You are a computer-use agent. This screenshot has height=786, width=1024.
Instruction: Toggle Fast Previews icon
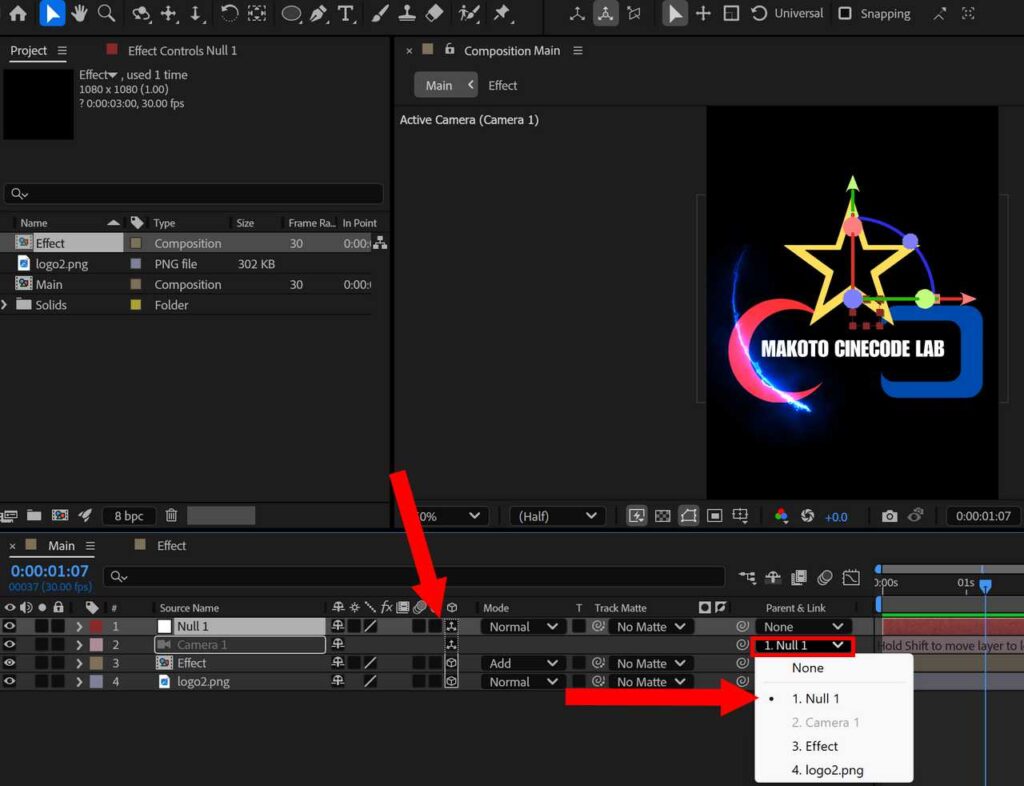pyautogui.click(x=636, y=516)
